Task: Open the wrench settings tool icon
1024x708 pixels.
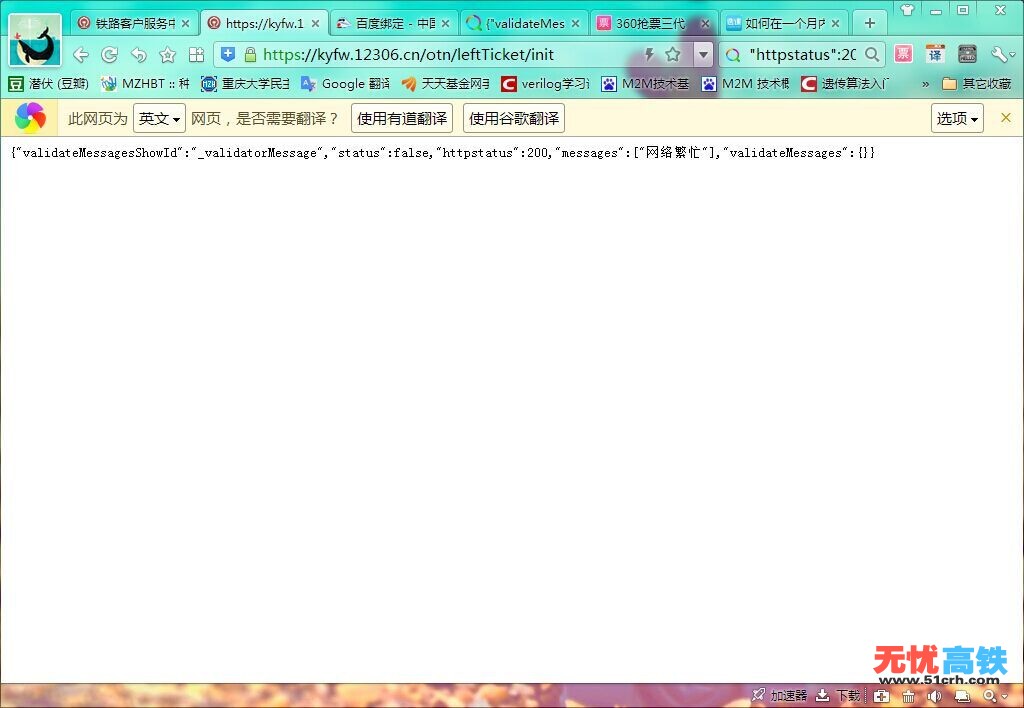Action: click(x=1000, y=54)
